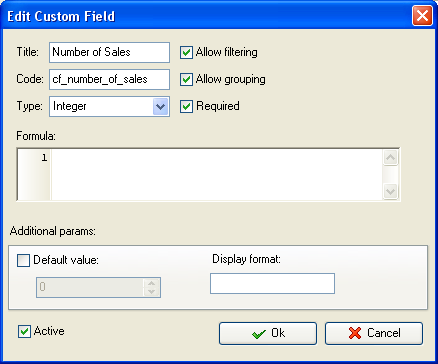
Task: Close the Edit Custom Field dialog
Action: 422,16
